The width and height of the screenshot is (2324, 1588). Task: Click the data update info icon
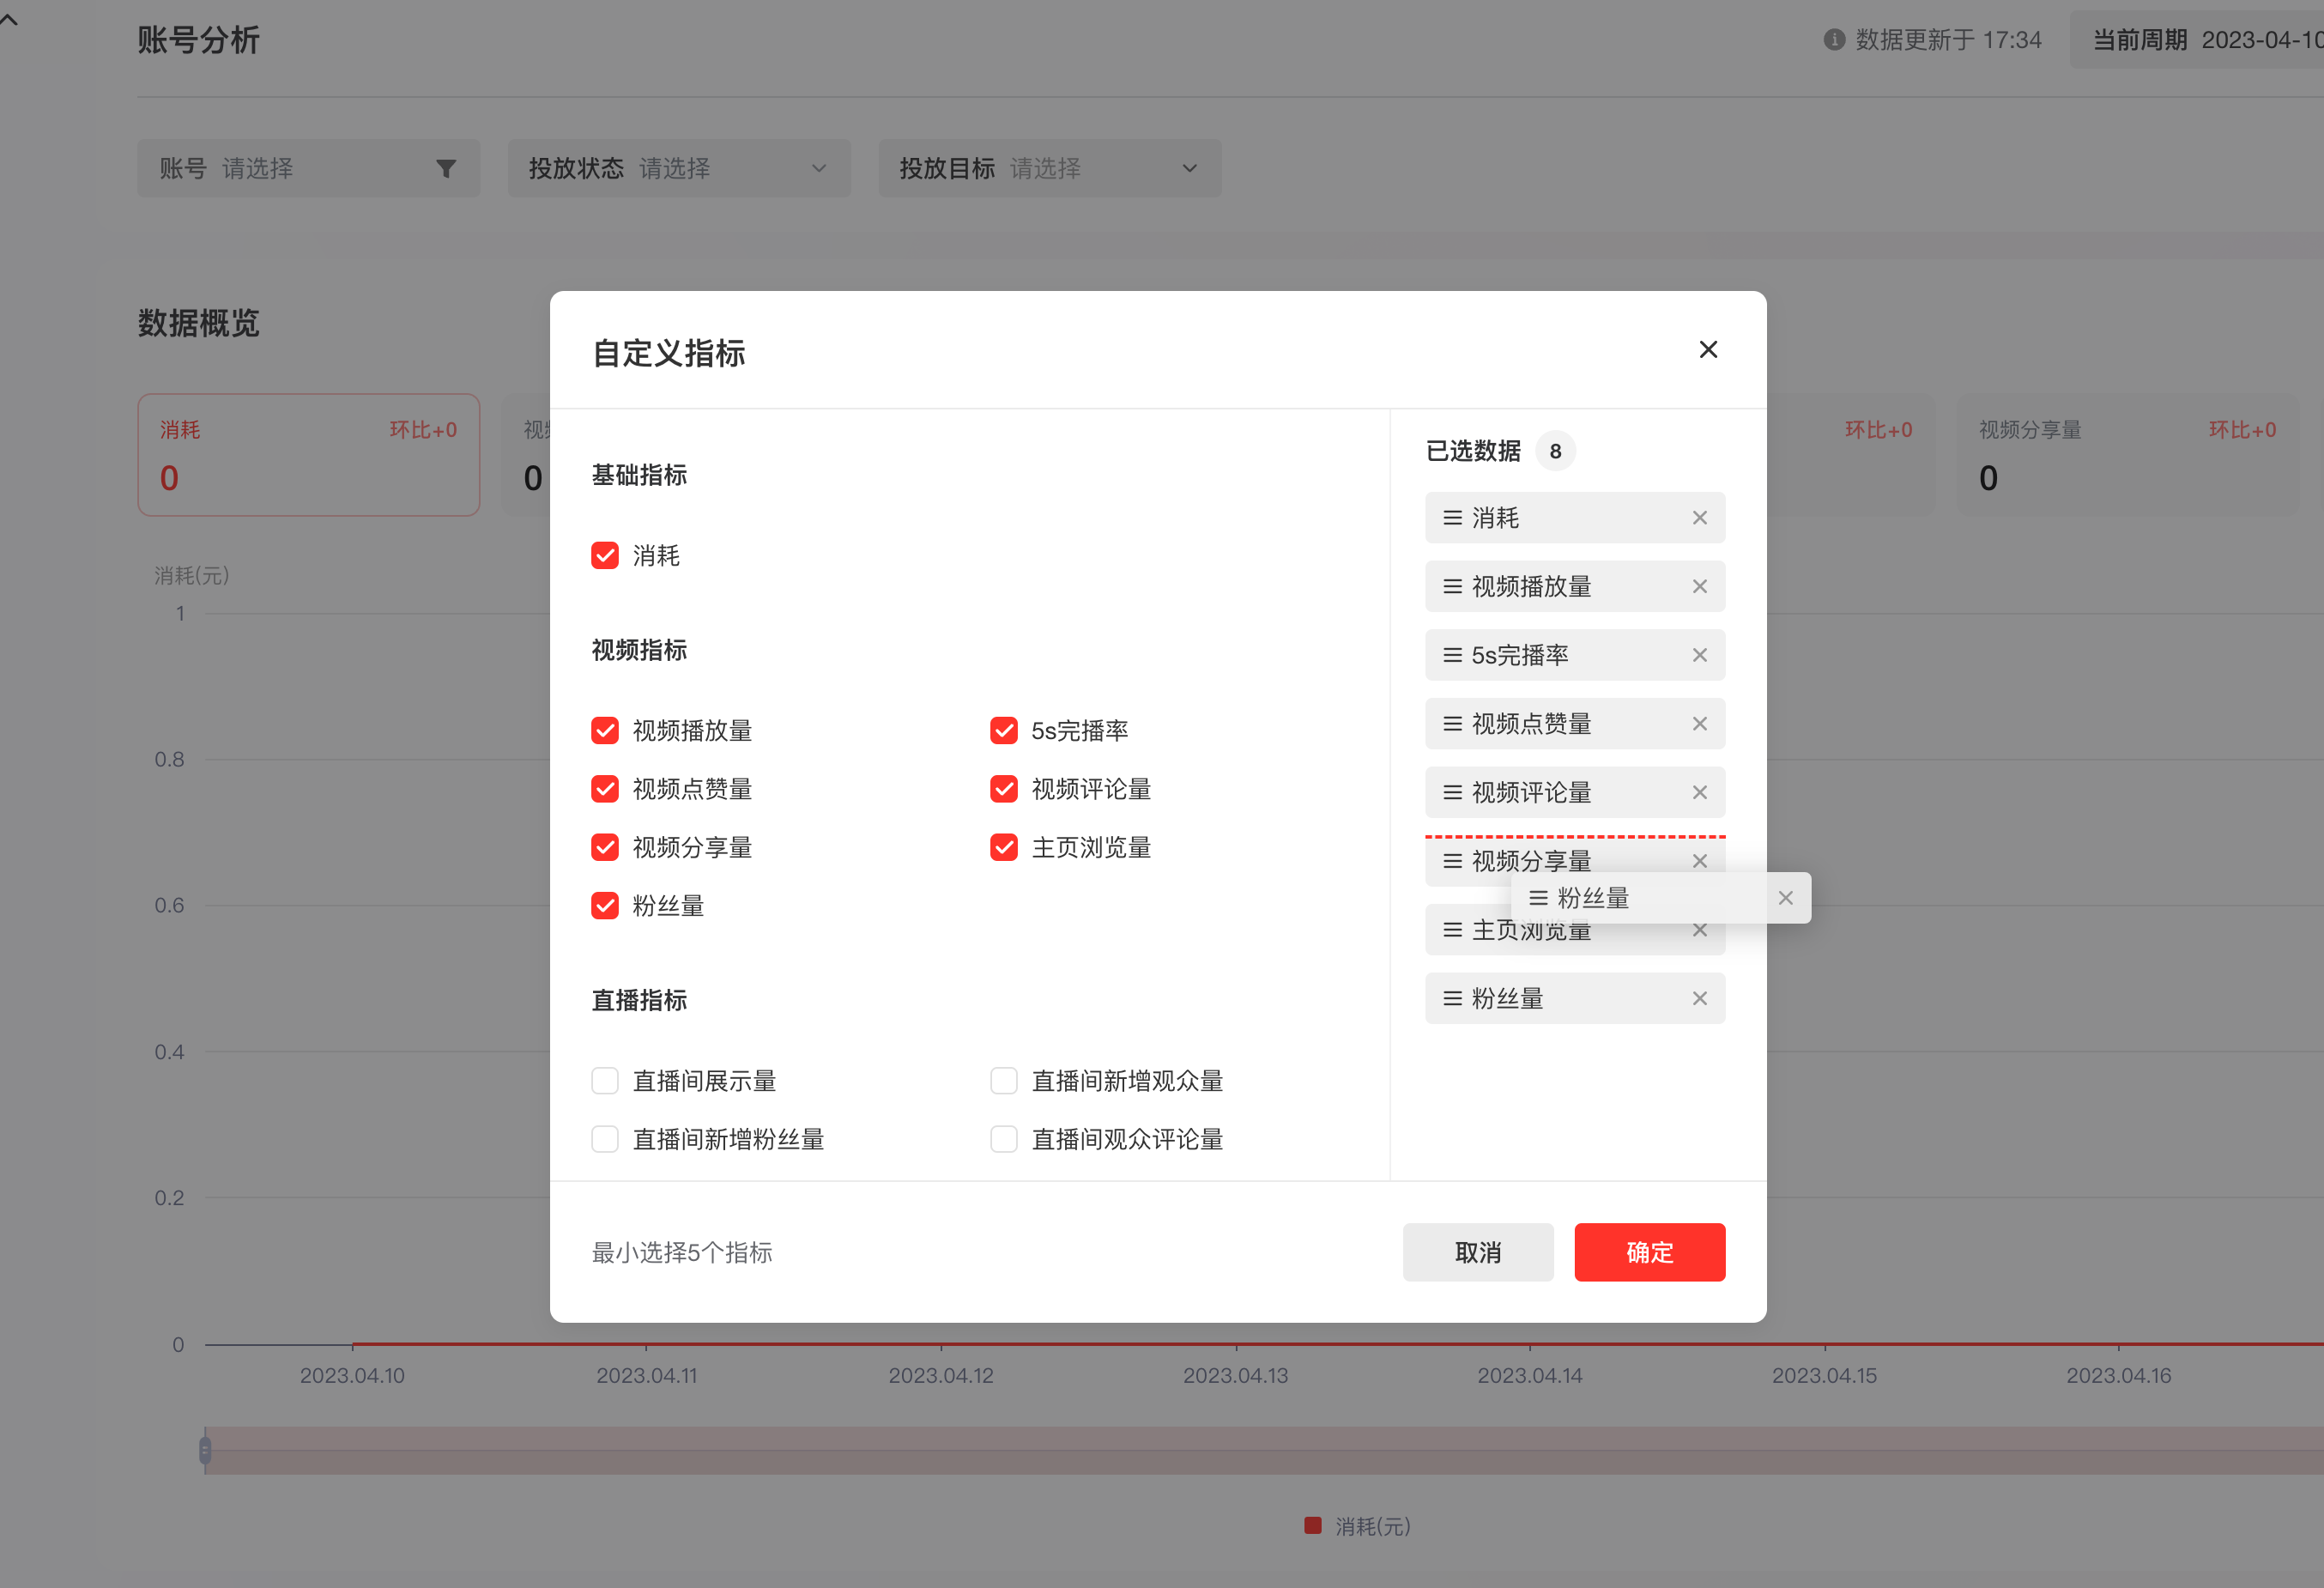(x=1833, y=40)
